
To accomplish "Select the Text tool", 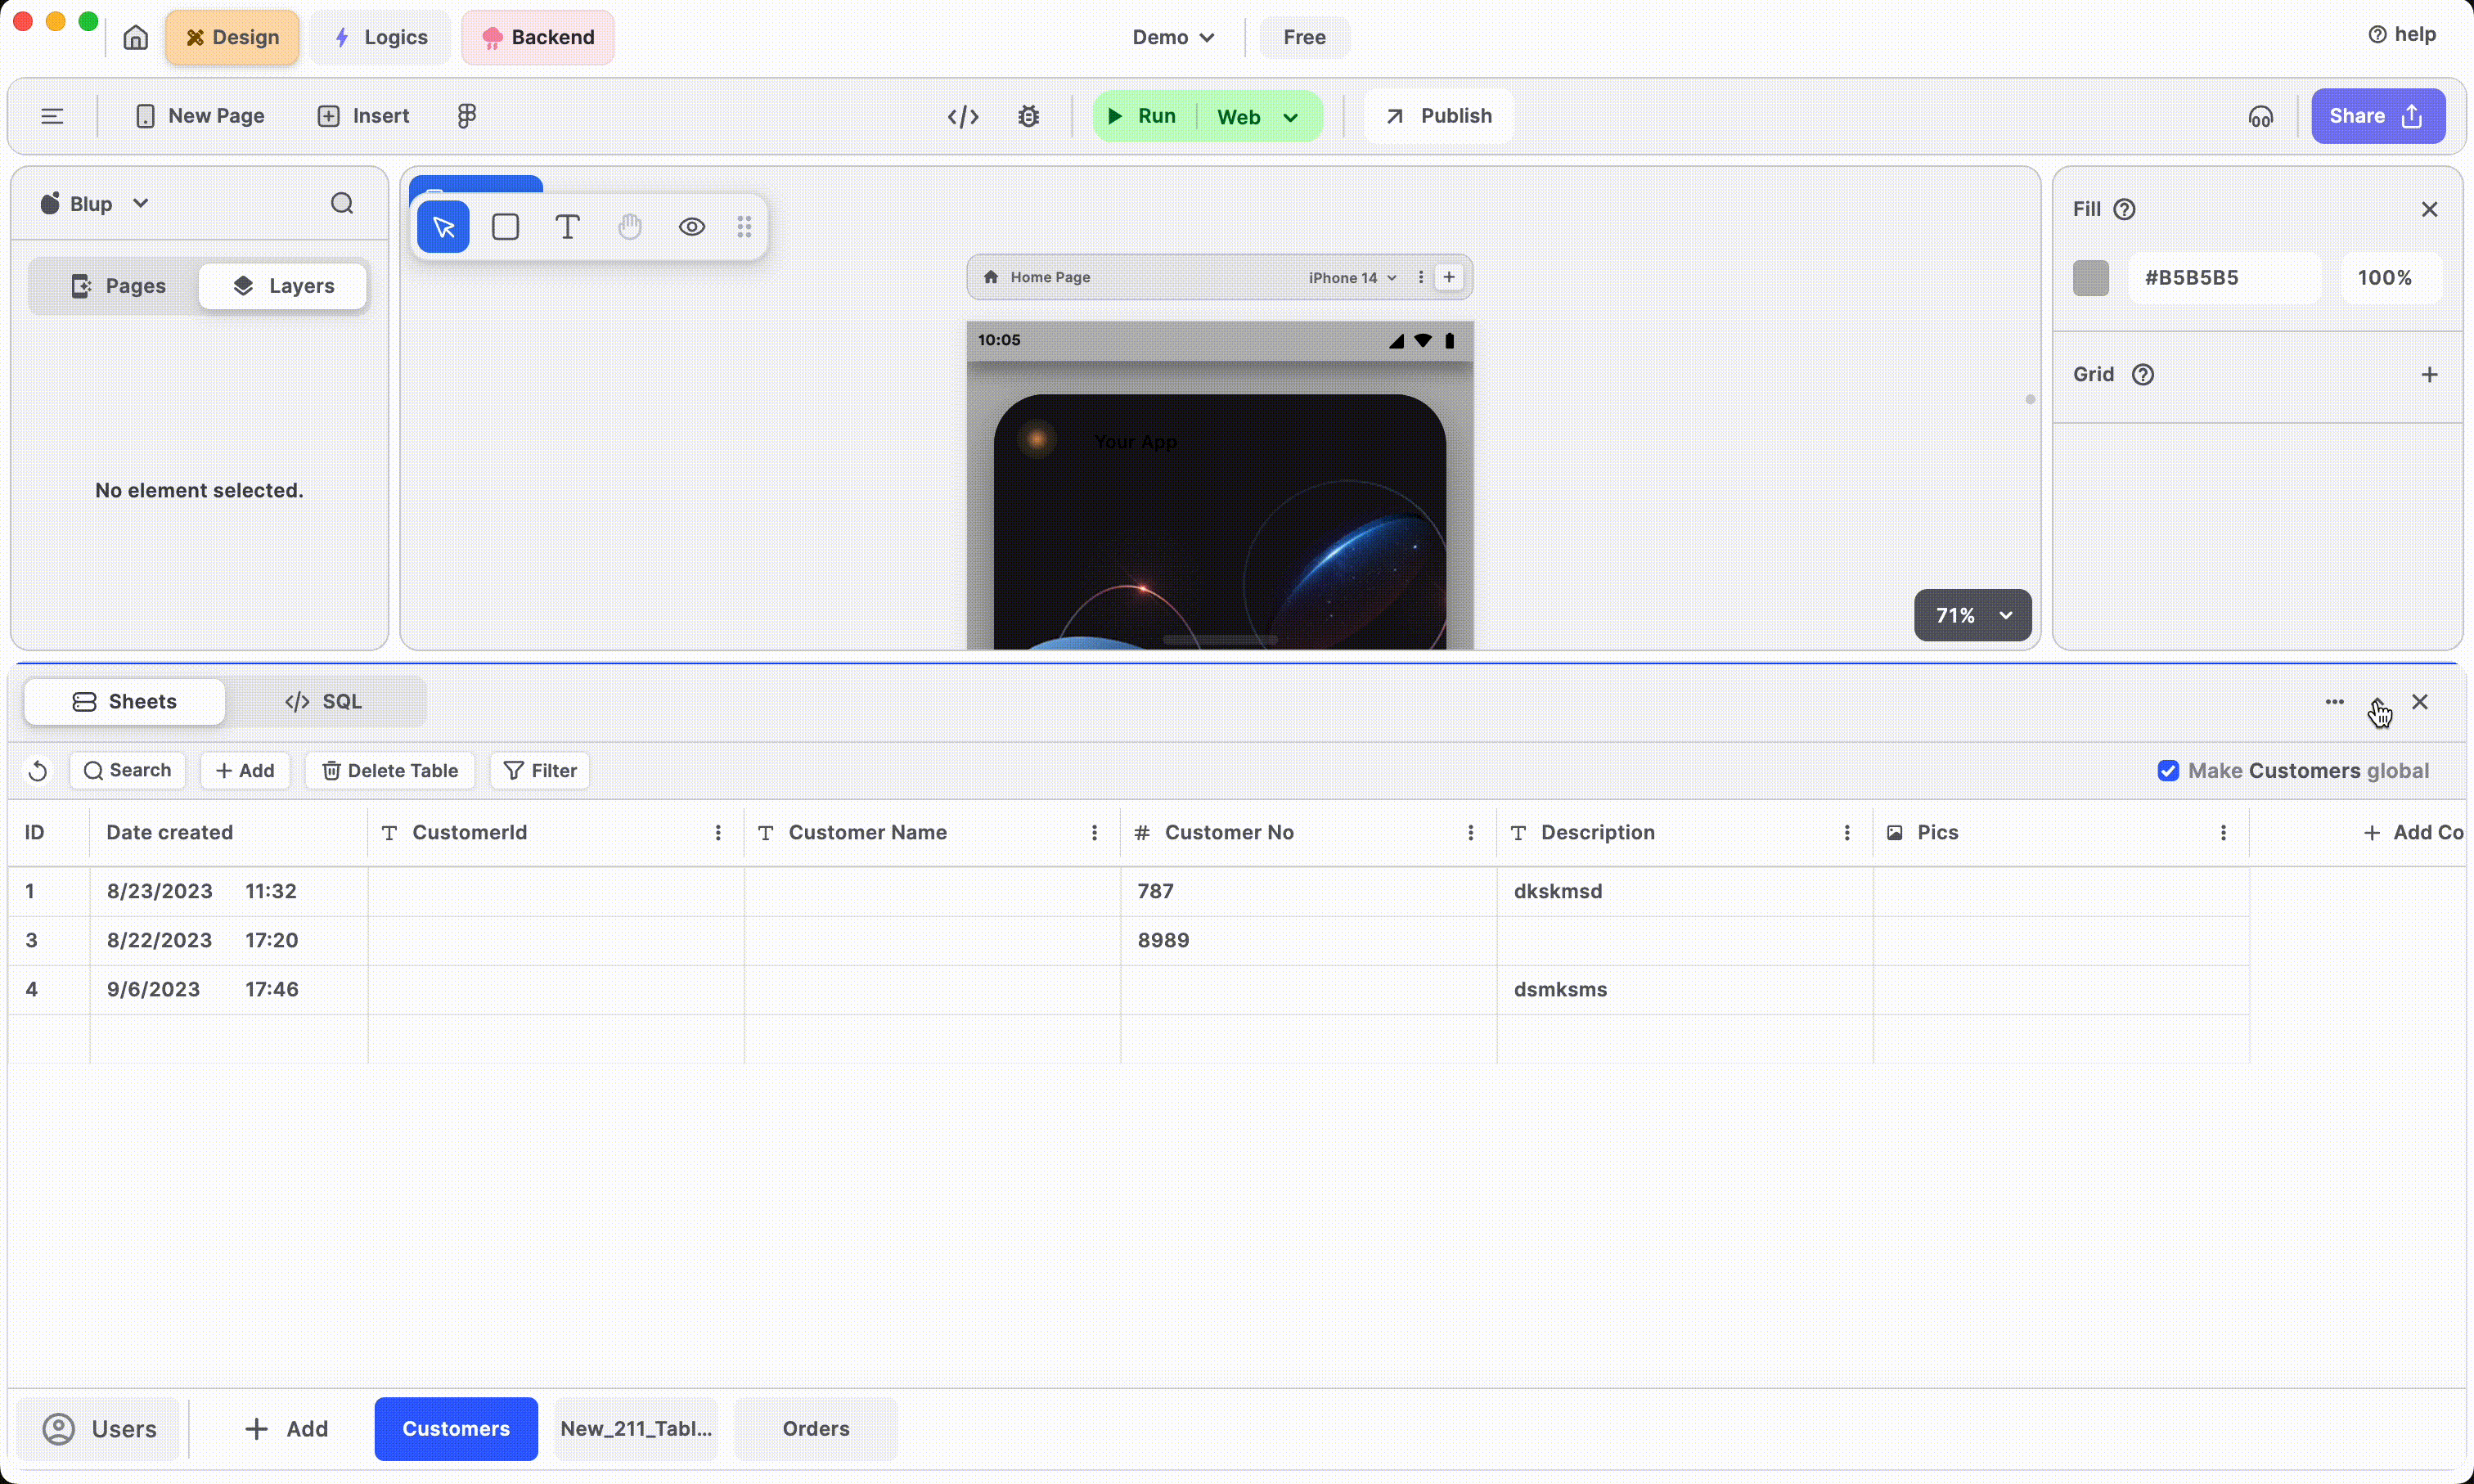I will click(567, 227).
